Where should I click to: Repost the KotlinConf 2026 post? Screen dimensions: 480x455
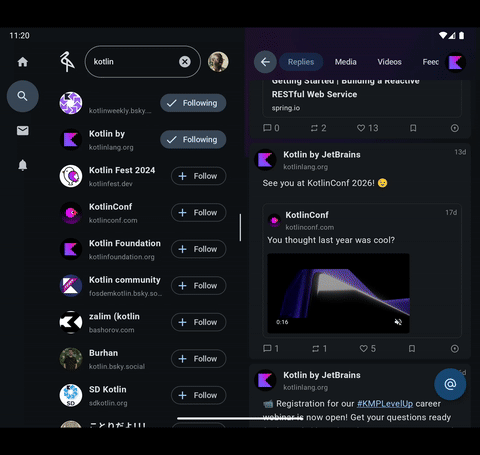coord(319,349)
